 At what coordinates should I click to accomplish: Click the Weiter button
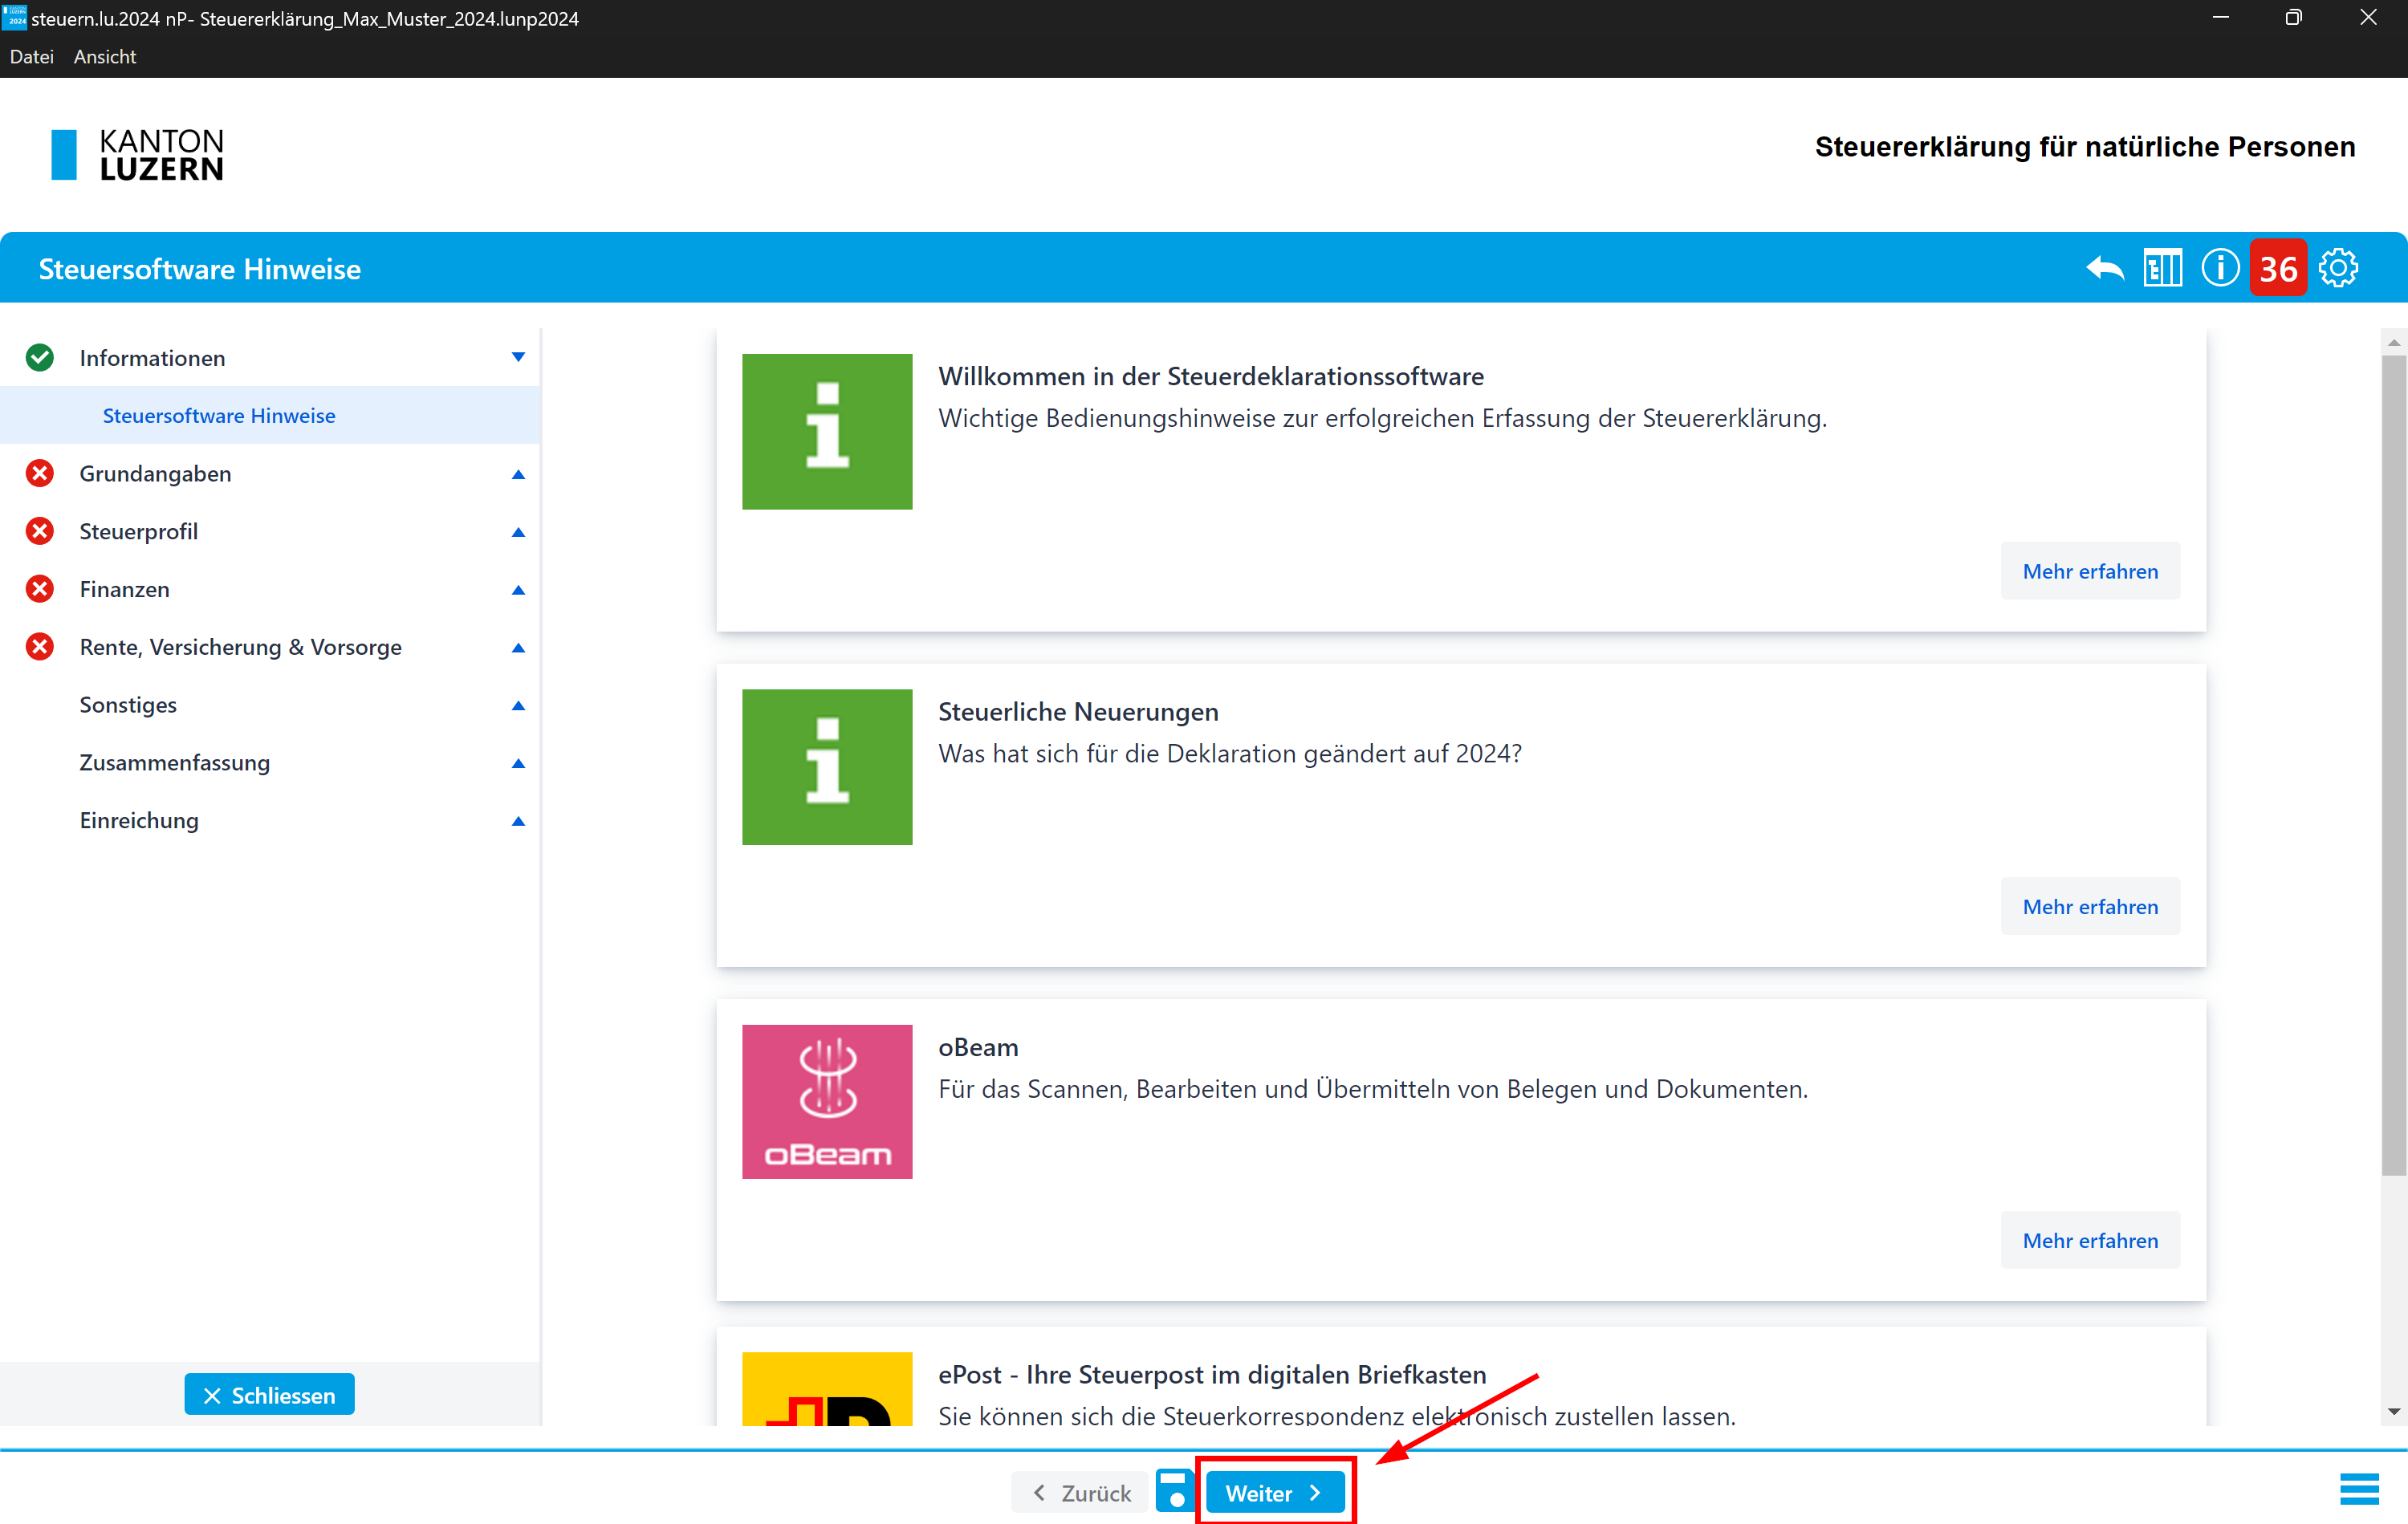[1274, 1492]
